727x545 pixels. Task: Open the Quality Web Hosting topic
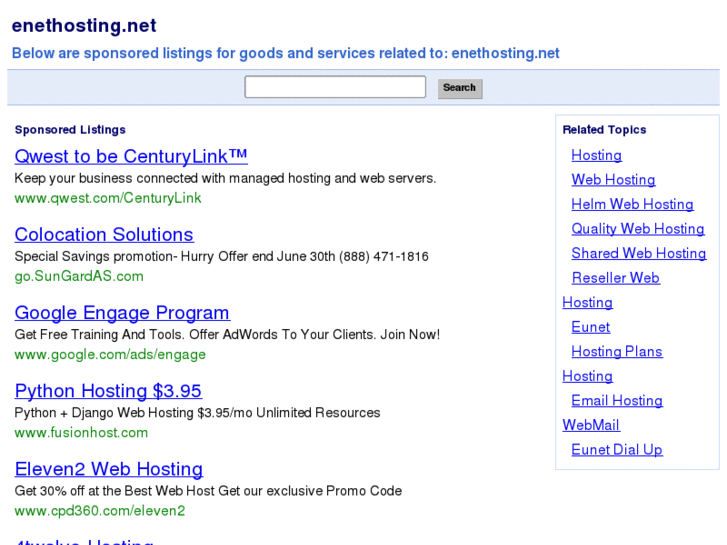click(x=638, y=229)
